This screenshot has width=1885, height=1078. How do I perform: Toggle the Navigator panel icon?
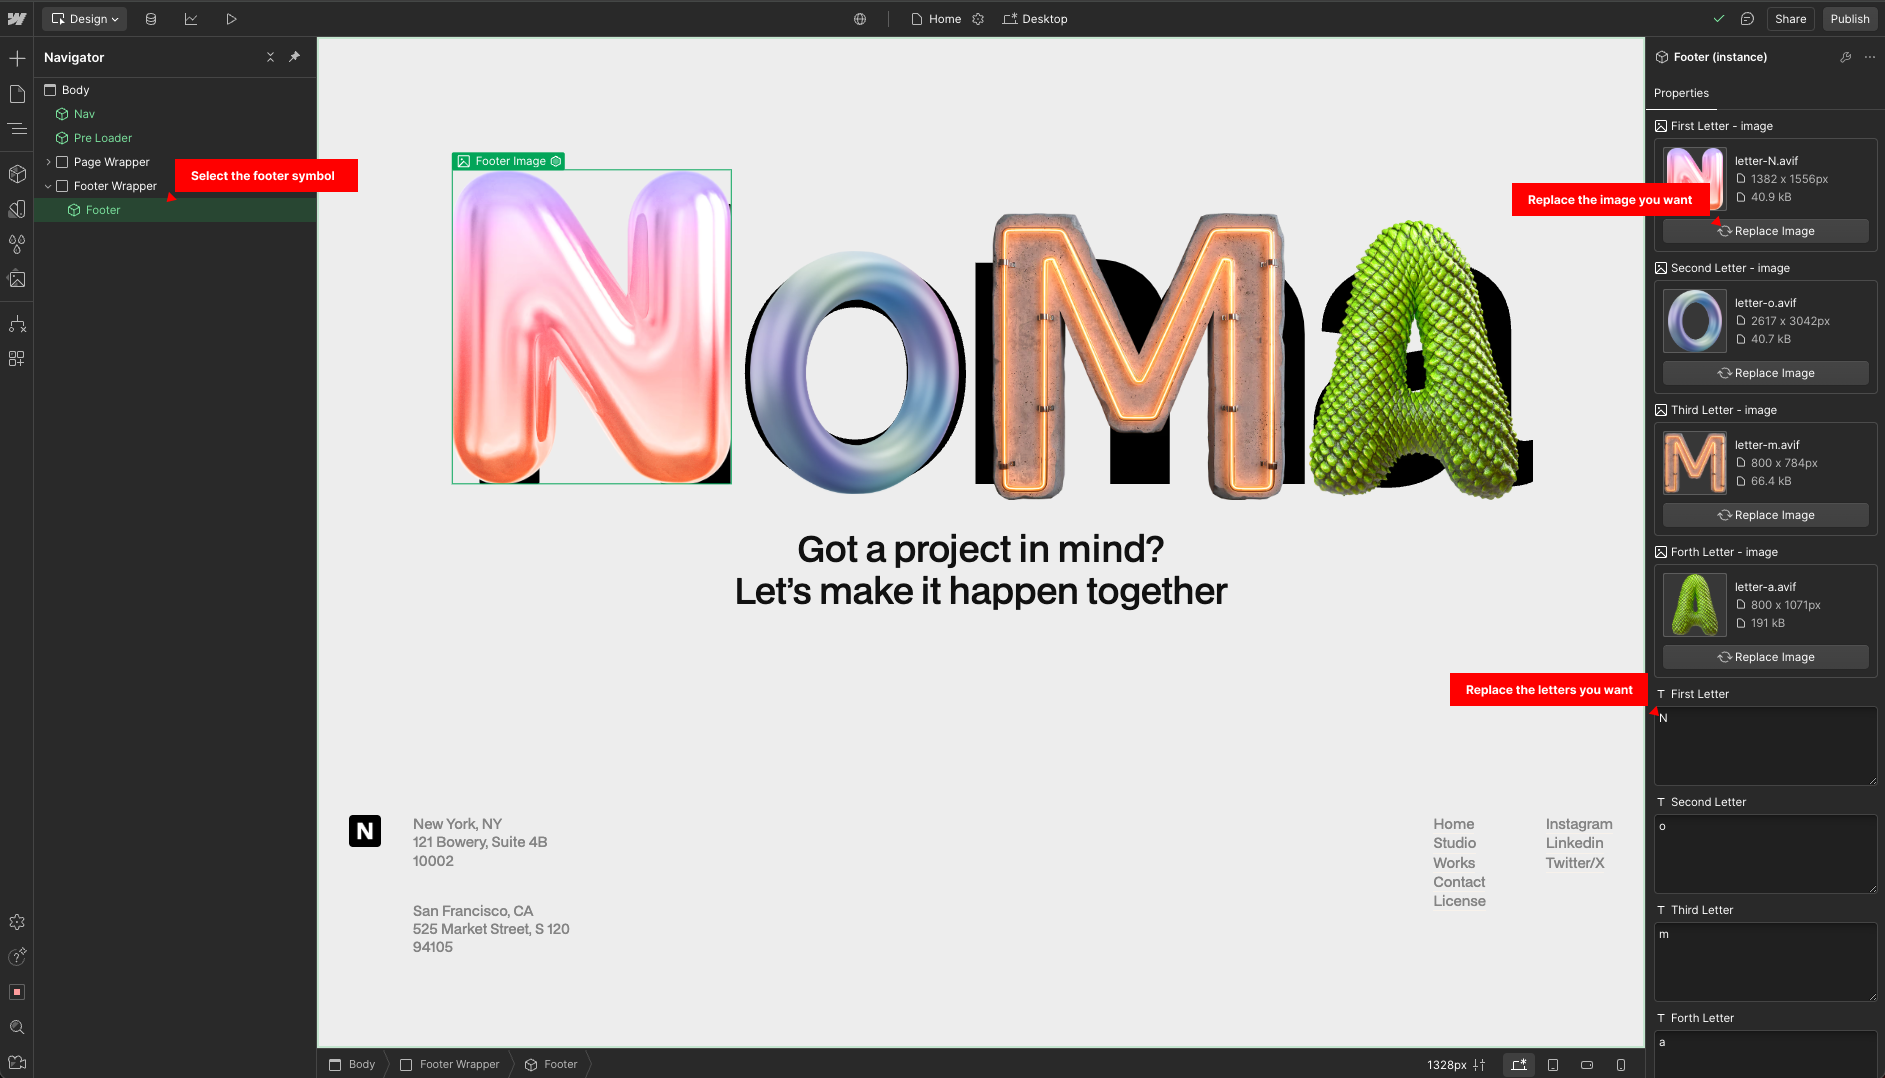(x=17, y=129)
